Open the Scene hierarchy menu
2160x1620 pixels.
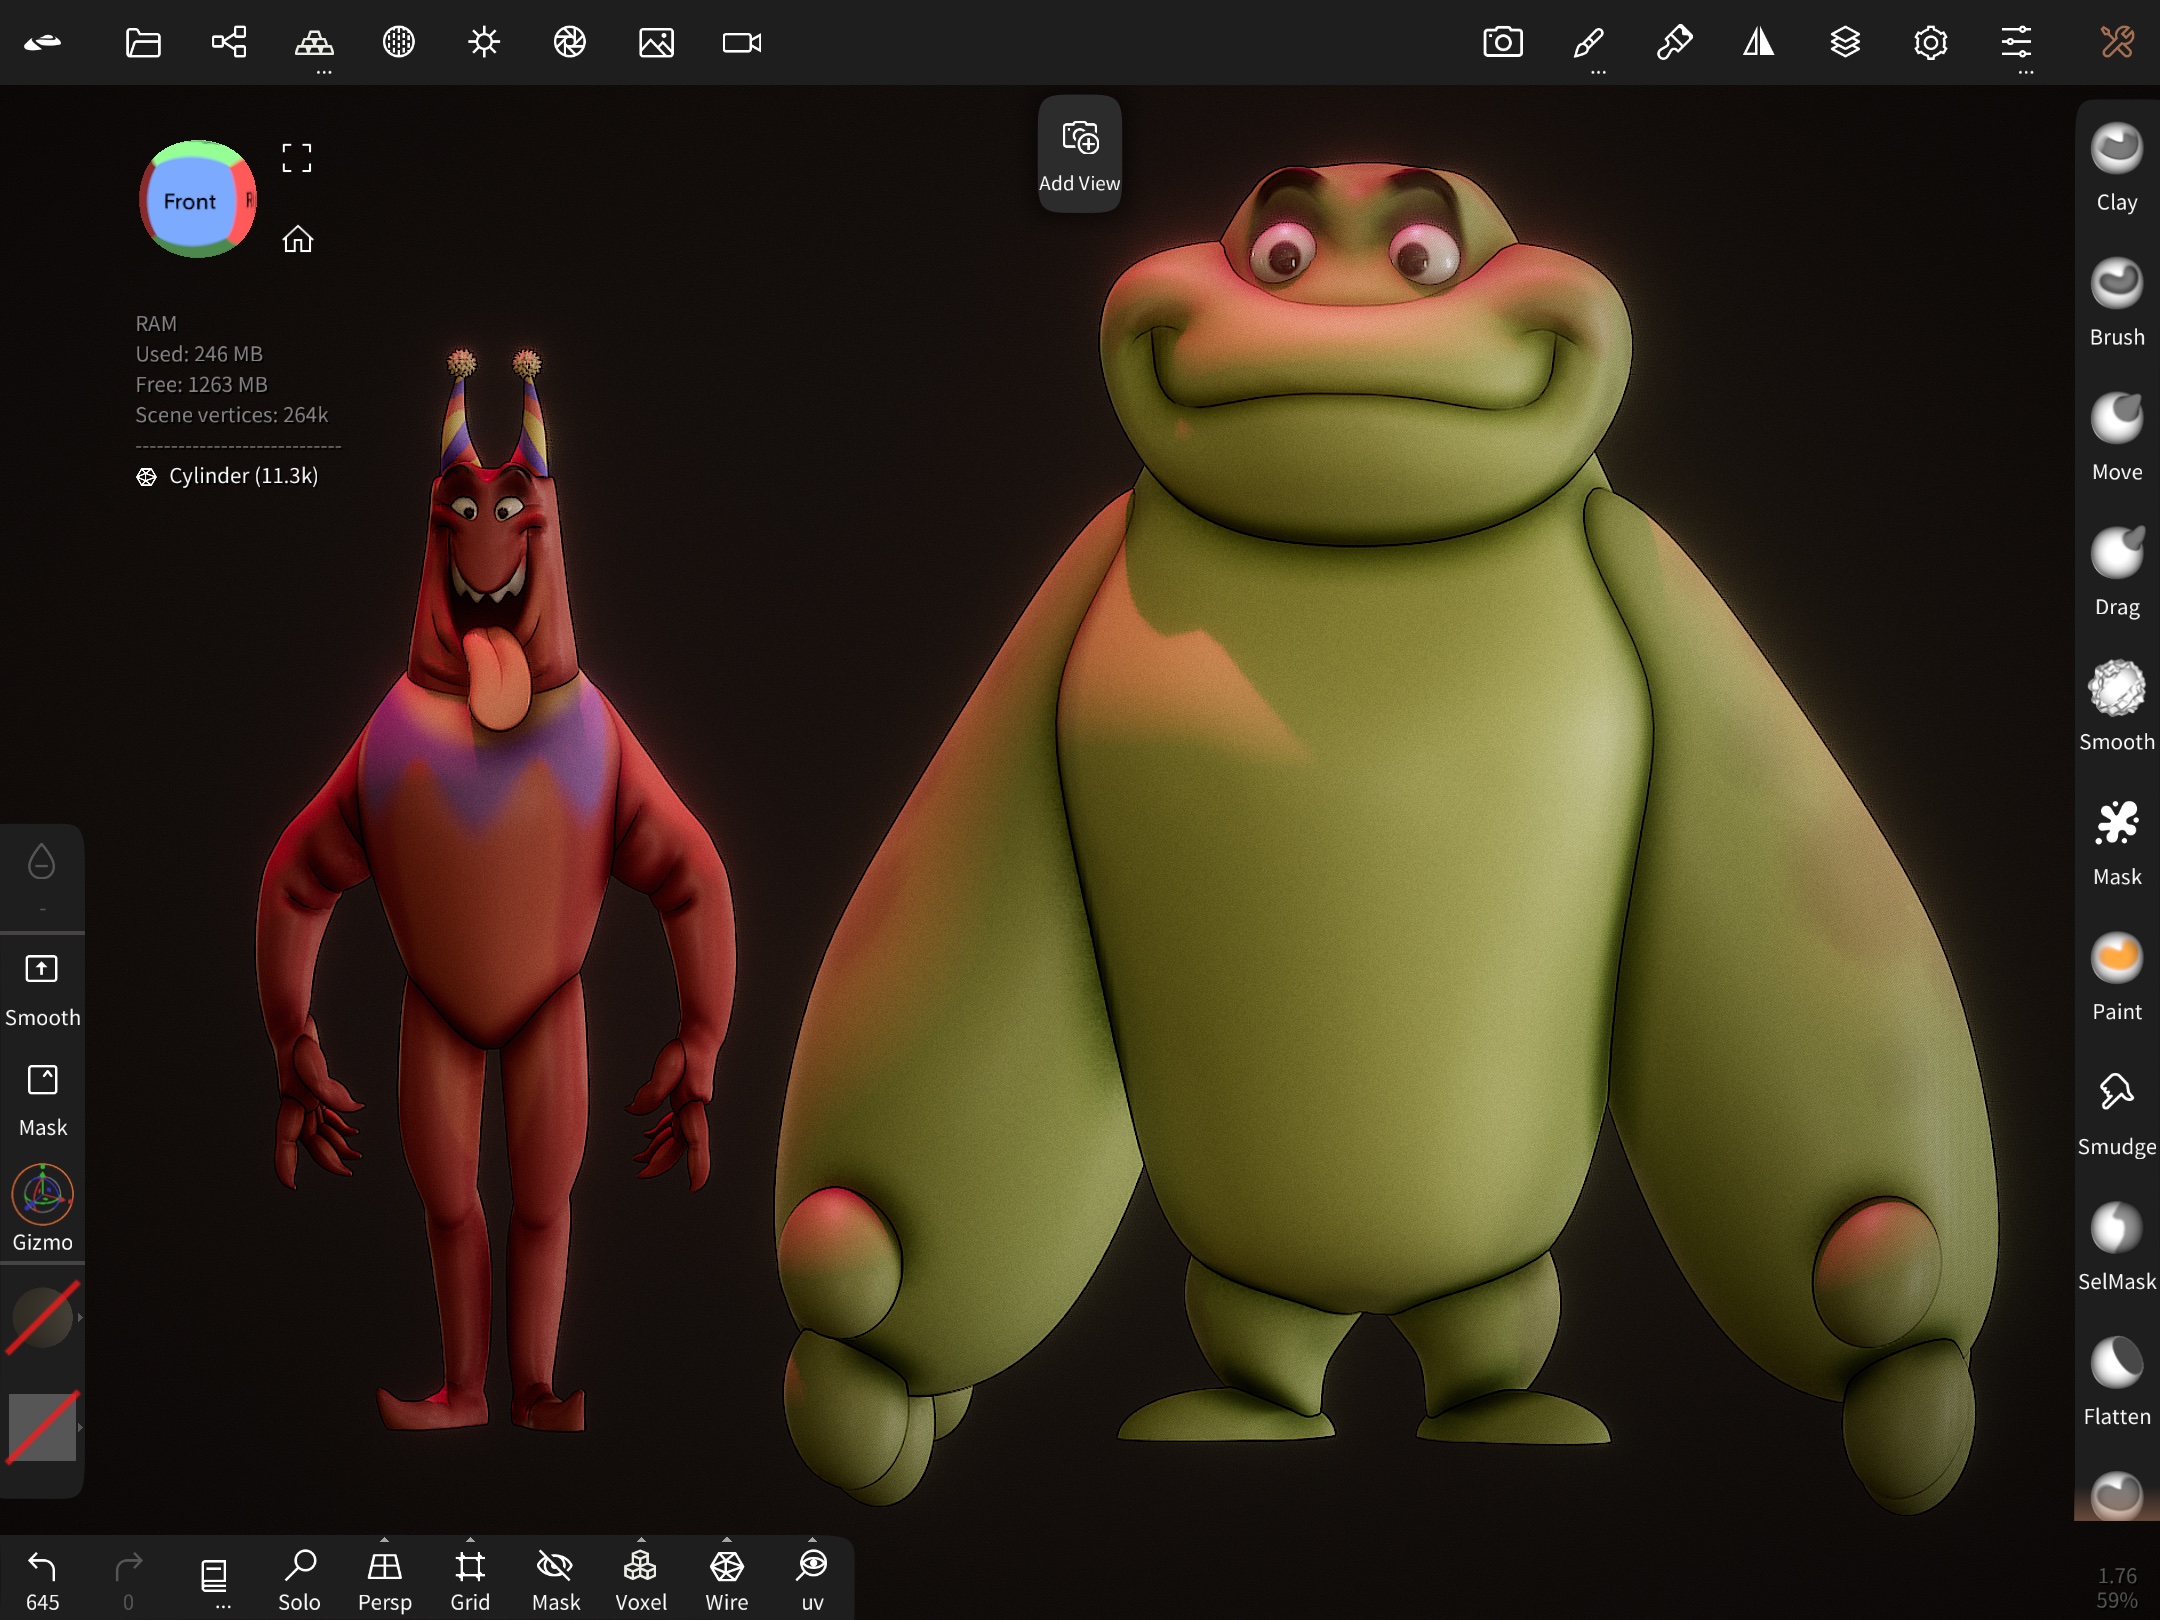(229, 43)
